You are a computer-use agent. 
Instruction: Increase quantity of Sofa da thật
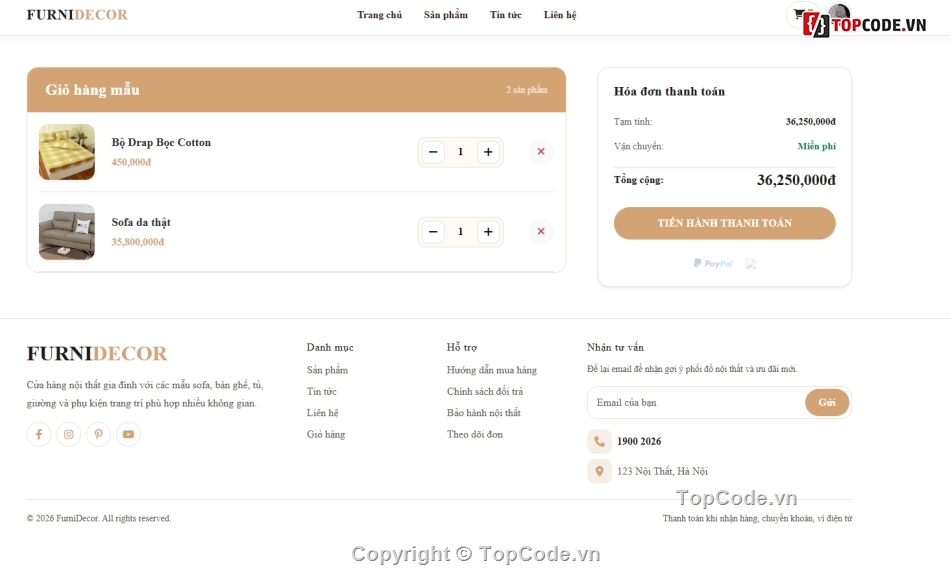(x=488, y=232)
